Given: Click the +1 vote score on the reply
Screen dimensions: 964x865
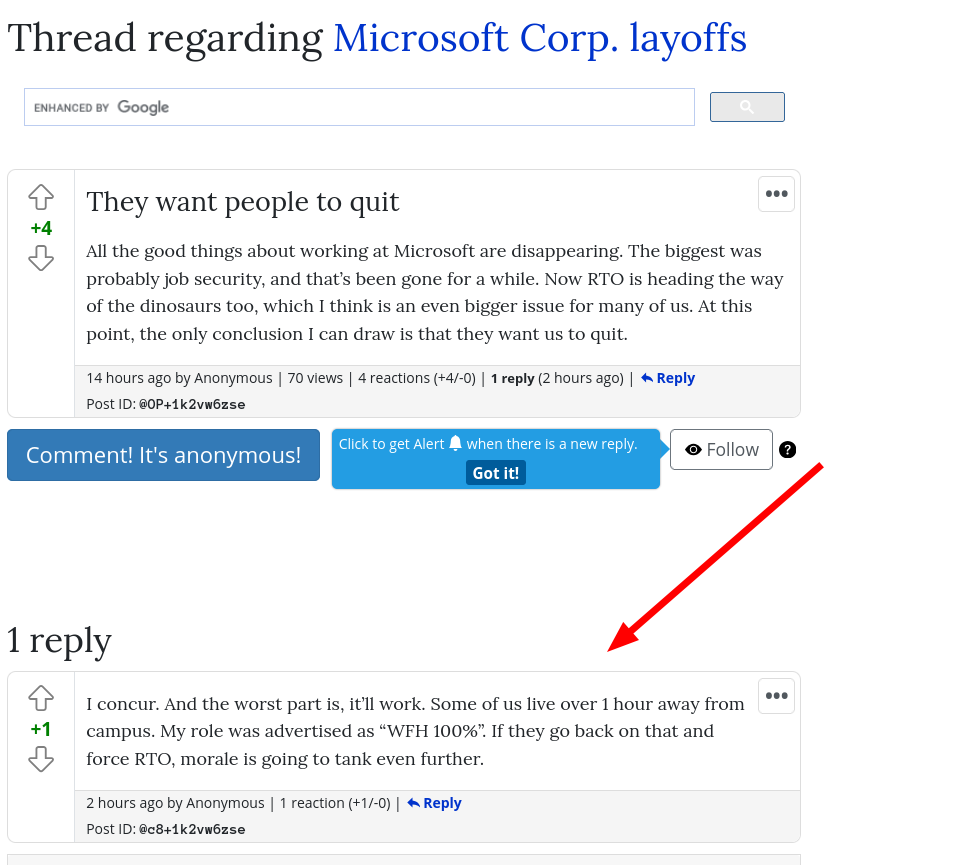Looking at the screenshot, I should pyautogui.click(x=41, y=729).
